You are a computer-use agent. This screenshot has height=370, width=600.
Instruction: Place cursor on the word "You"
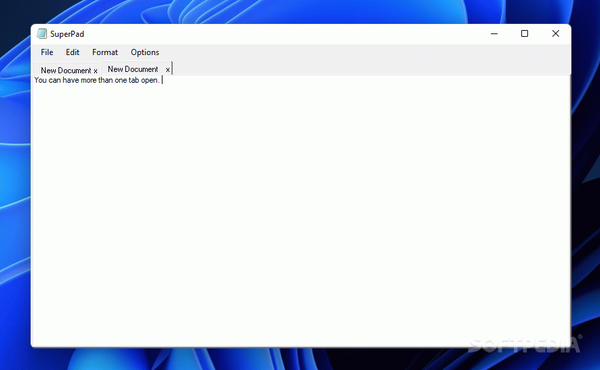tap(40, 80)
